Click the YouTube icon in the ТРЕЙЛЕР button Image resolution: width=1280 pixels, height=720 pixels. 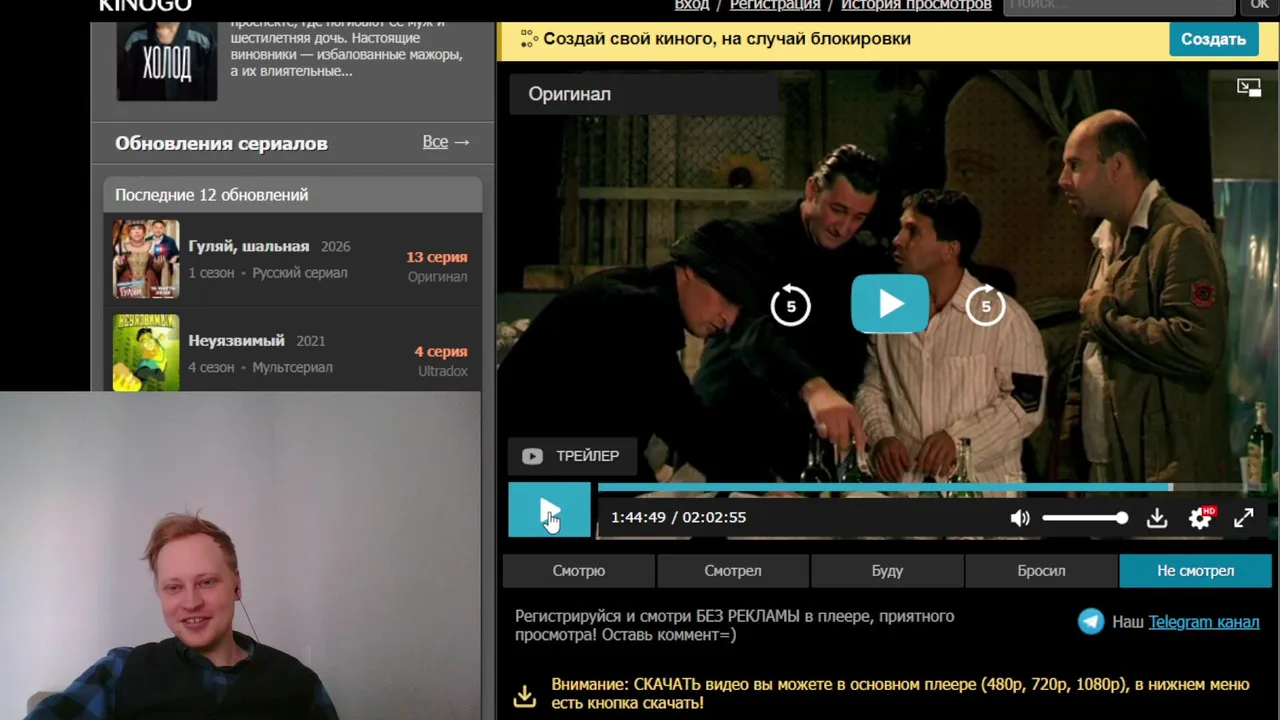tap(532, 456)
